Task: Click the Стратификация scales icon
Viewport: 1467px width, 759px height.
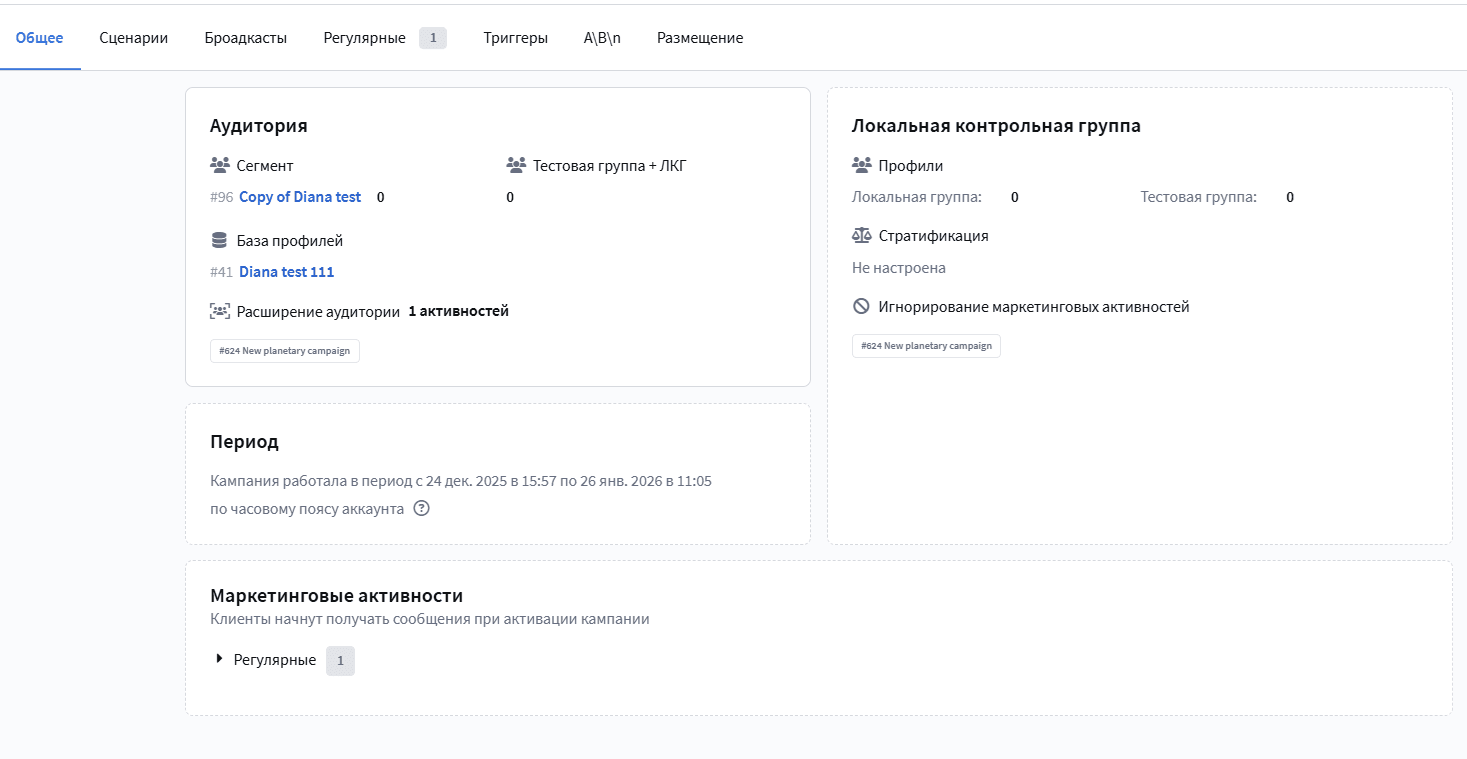Action: pyautogui.click(x=862, y=236)
